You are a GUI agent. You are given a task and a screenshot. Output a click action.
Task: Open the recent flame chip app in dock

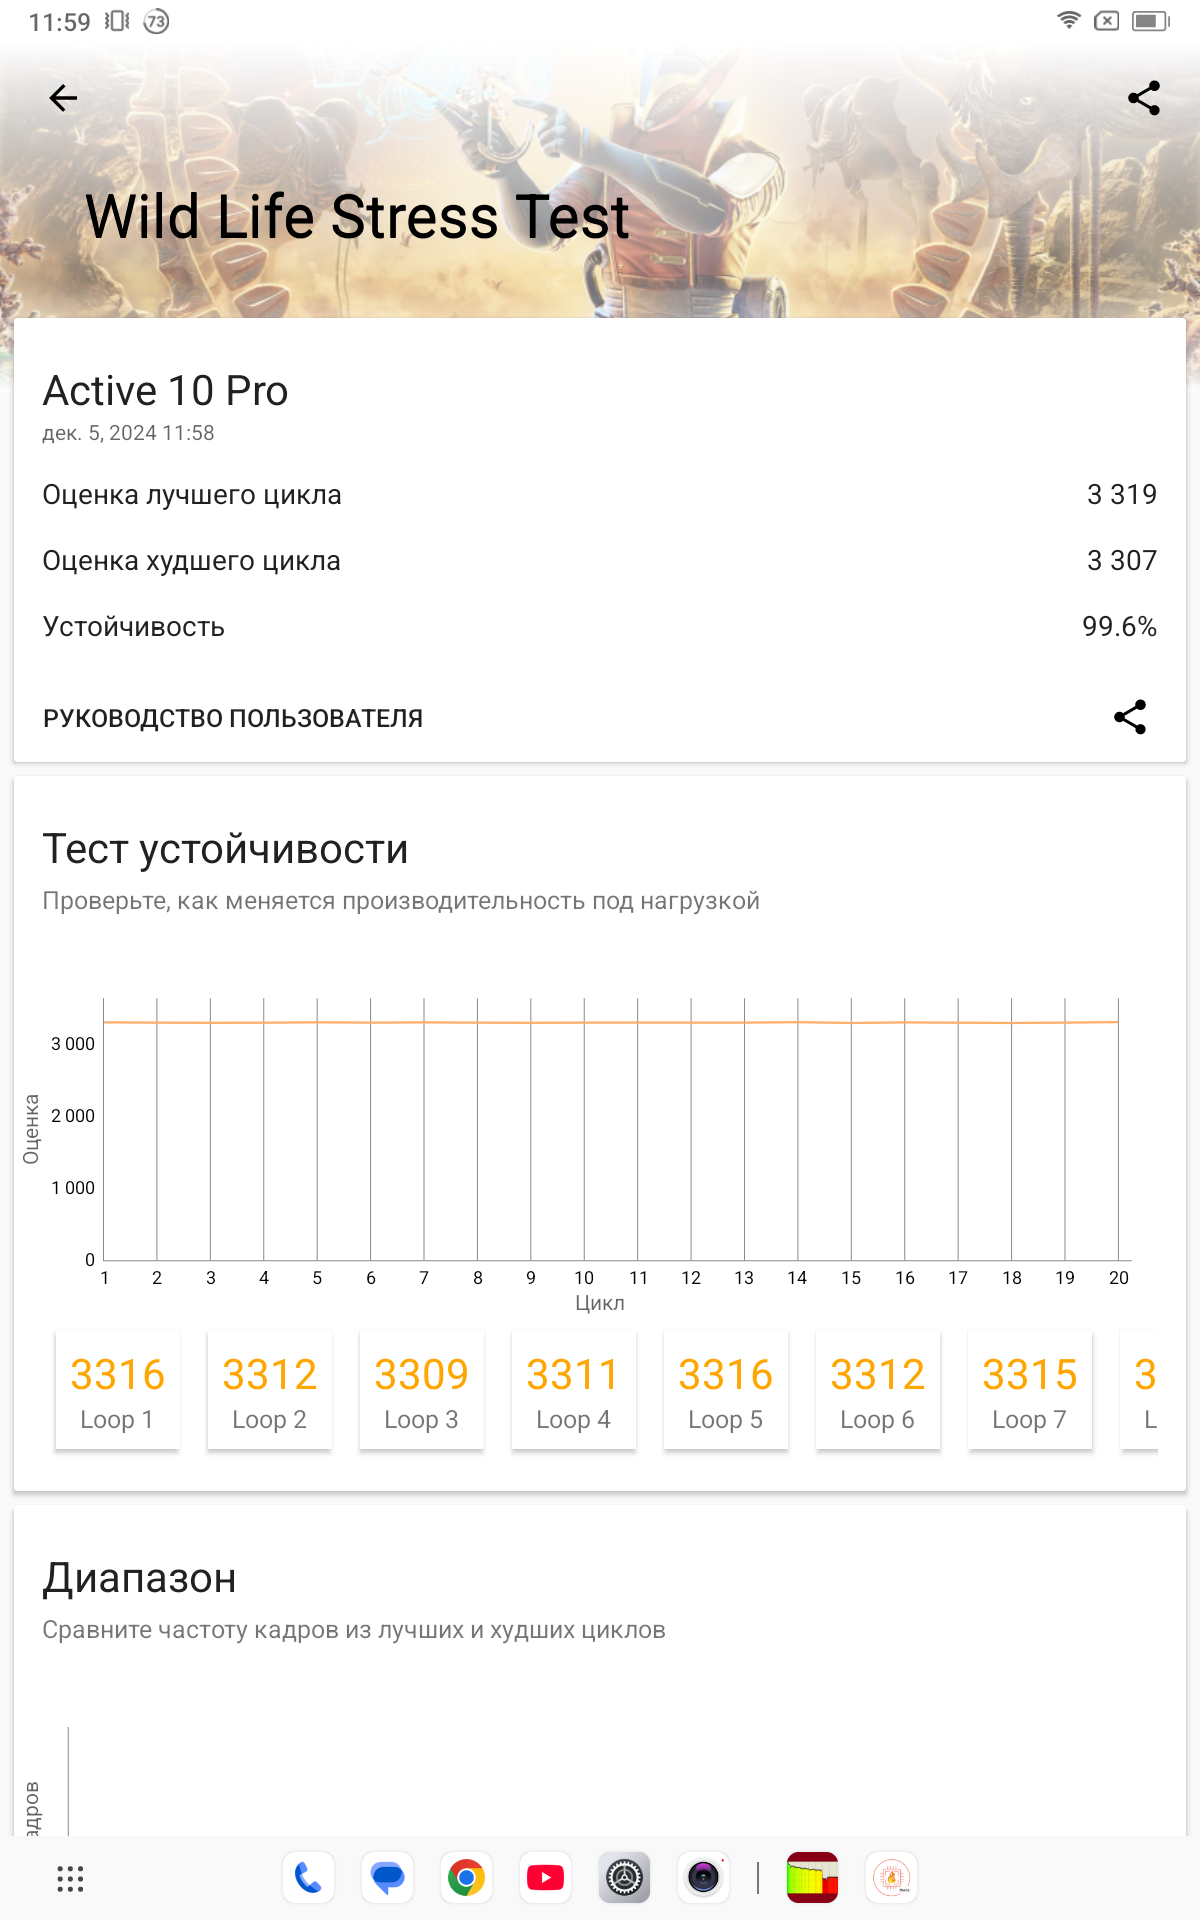891,1878
